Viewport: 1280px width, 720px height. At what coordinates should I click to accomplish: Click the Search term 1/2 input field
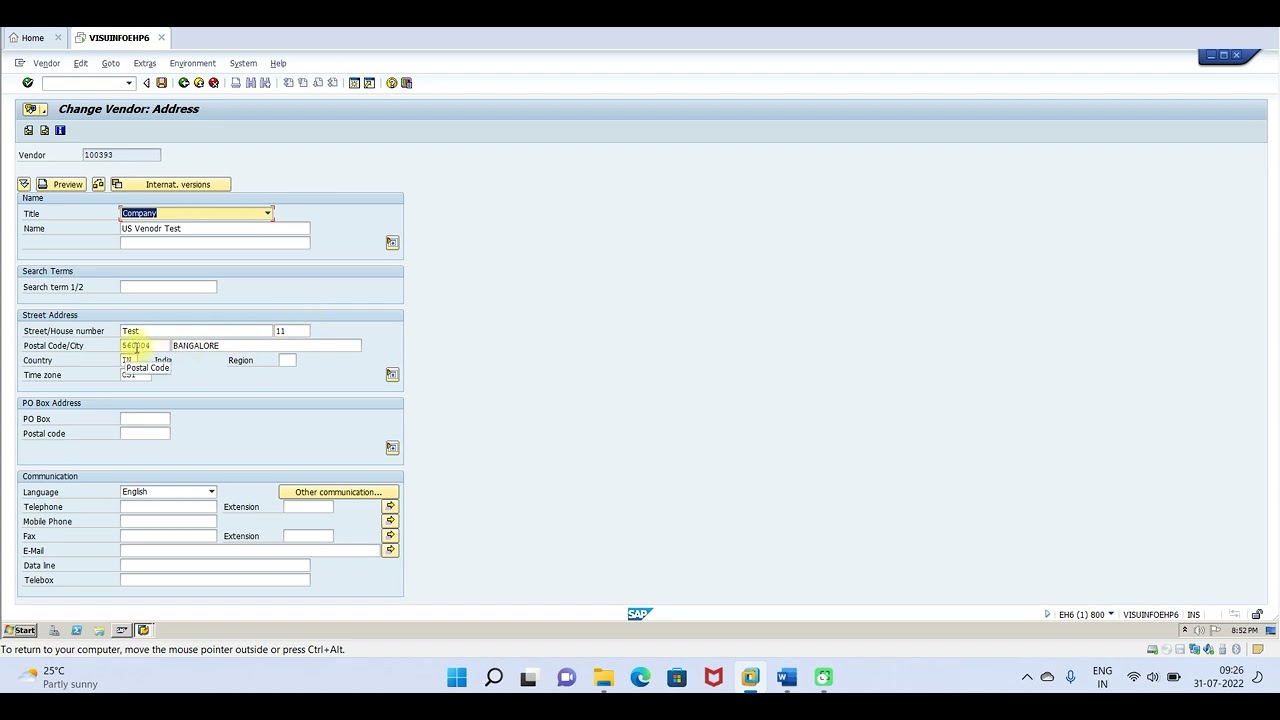point(168,287)
